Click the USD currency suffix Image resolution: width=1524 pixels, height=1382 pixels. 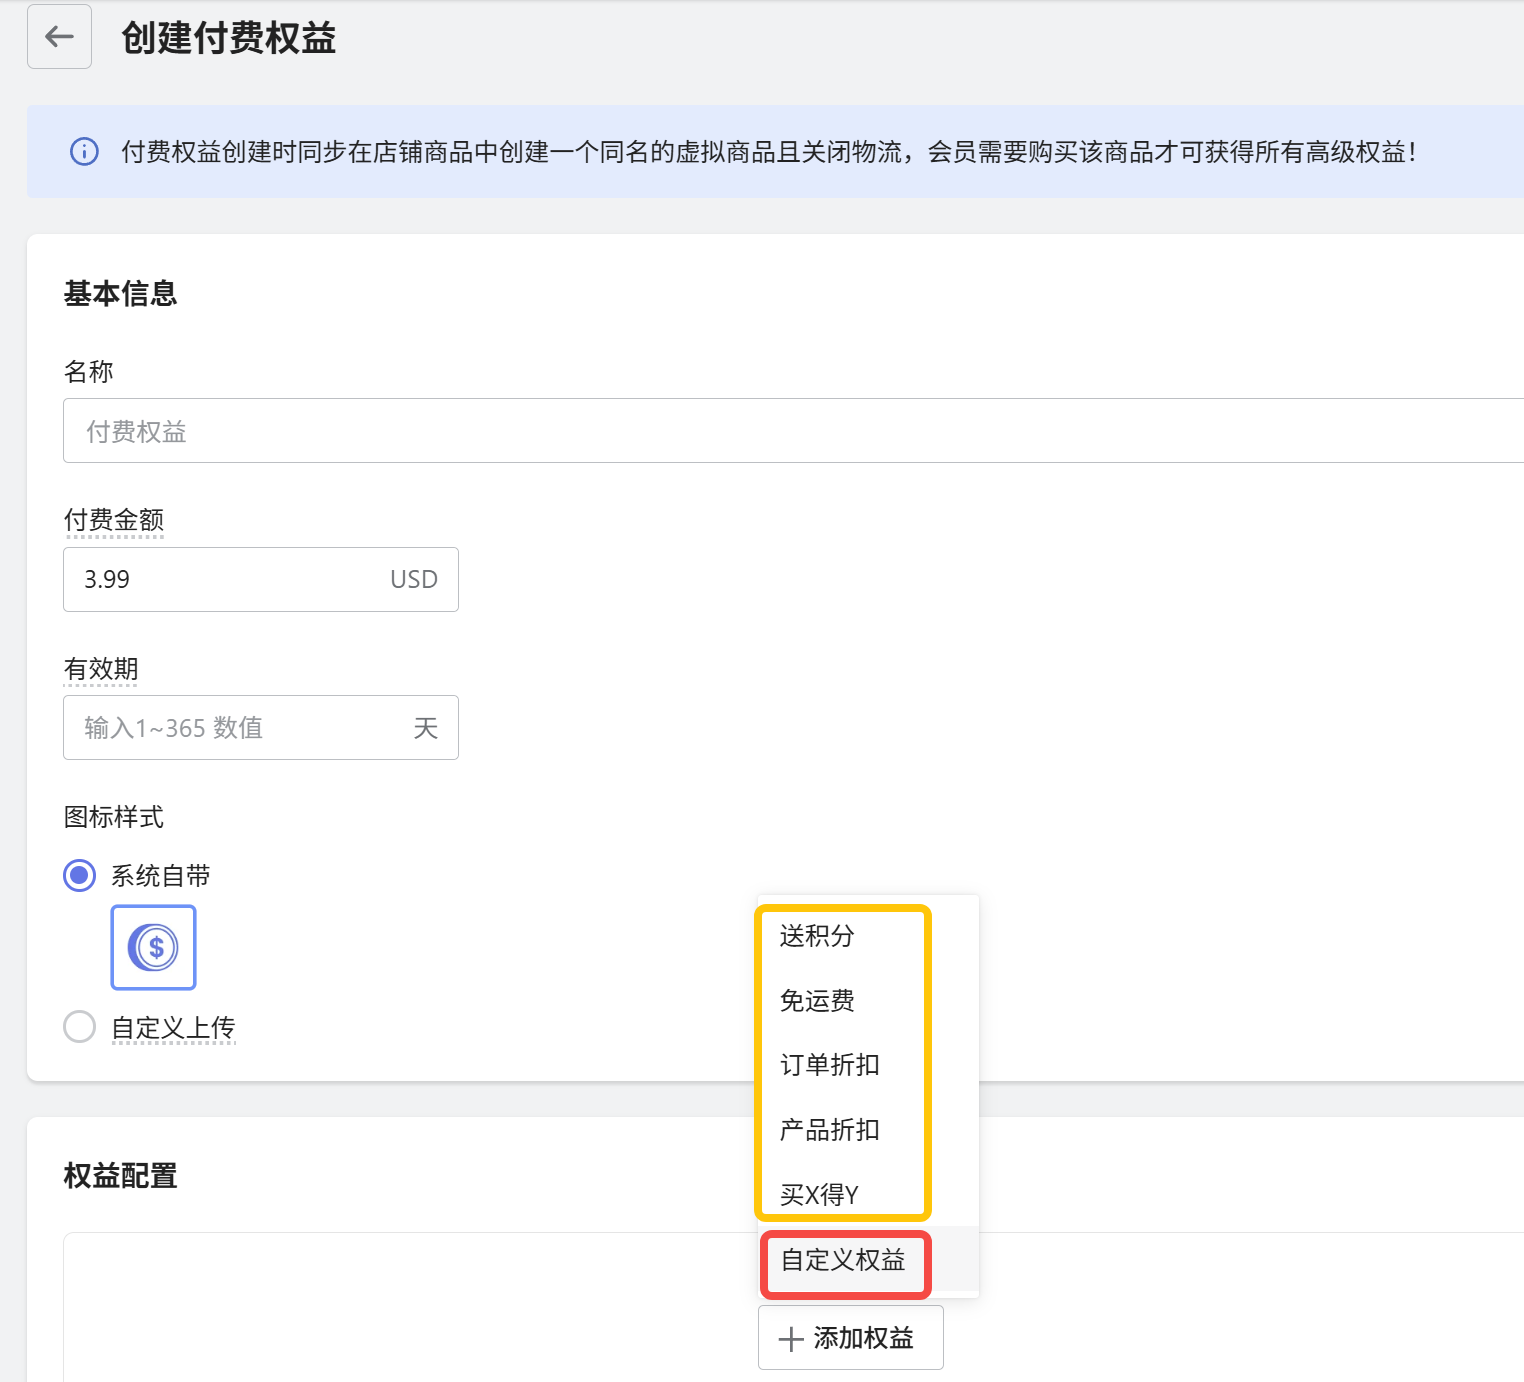pyautogui.click(x=414, y=579)
